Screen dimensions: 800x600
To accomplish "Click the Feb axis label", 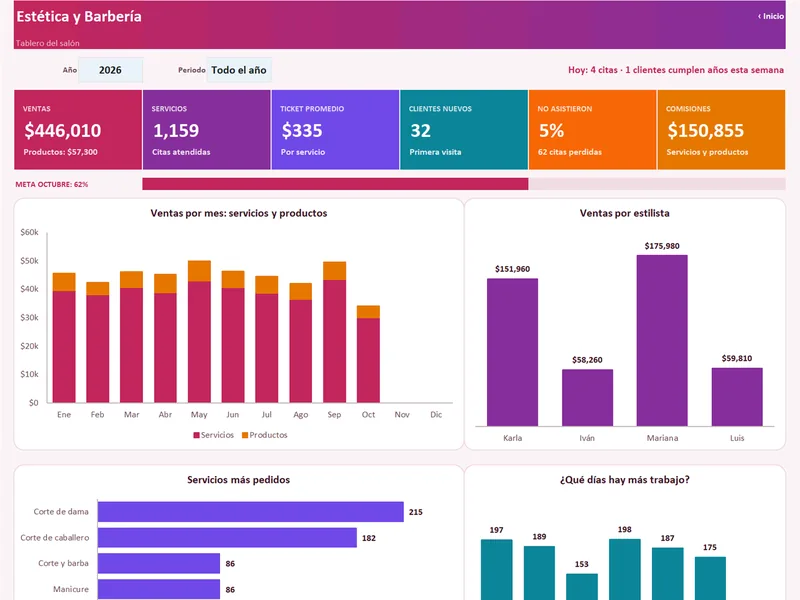I will coord(97,415).
